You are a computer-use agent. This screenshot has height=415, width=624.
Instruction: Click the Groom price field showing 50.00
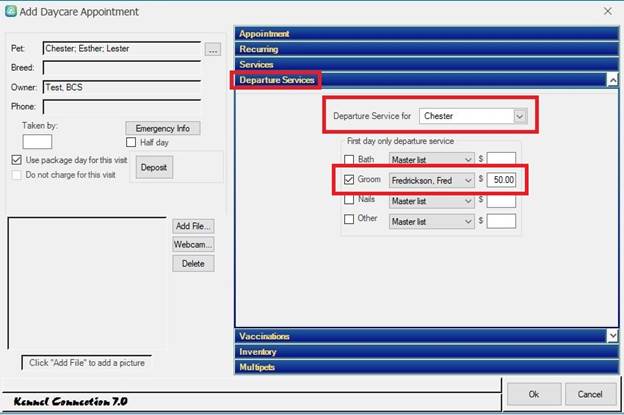pyautogui.click(x=501, y=180)
